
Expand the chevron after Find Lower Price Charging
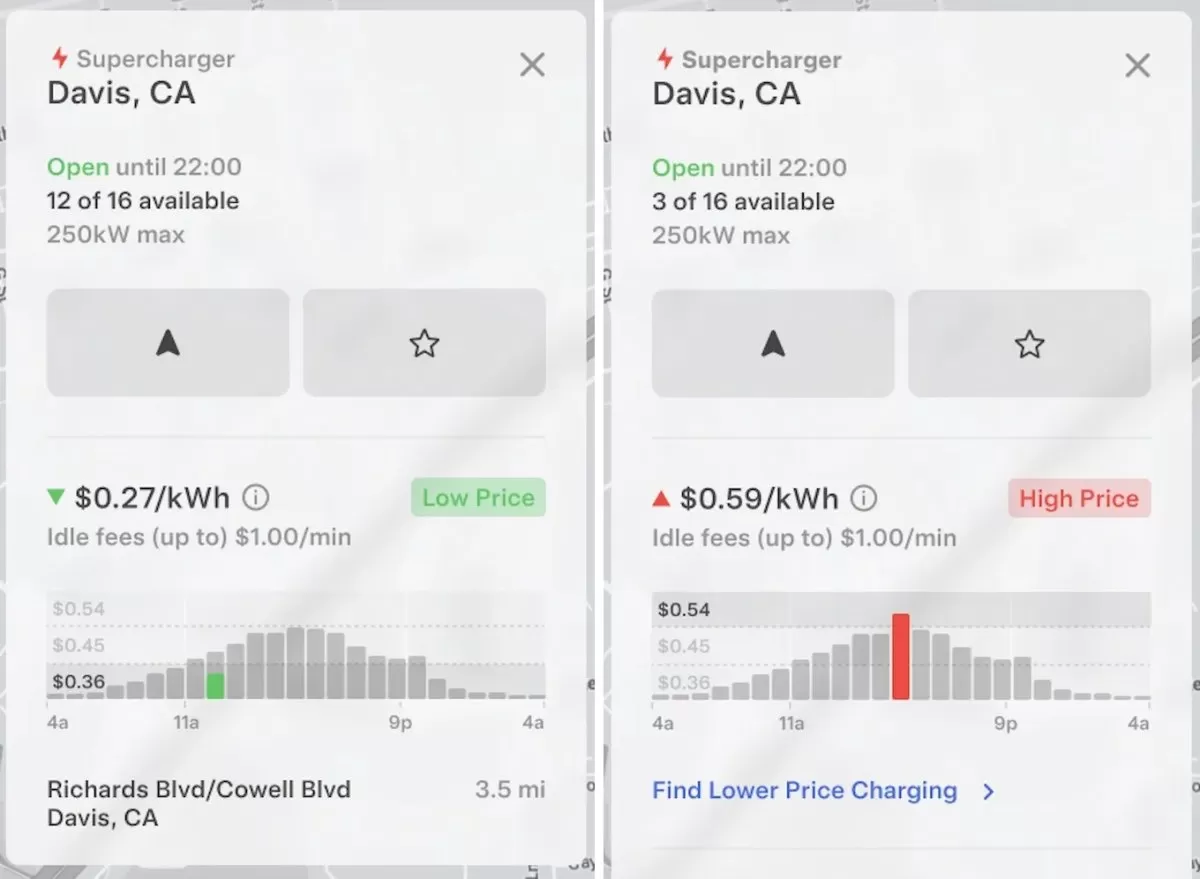click(988, 792)
